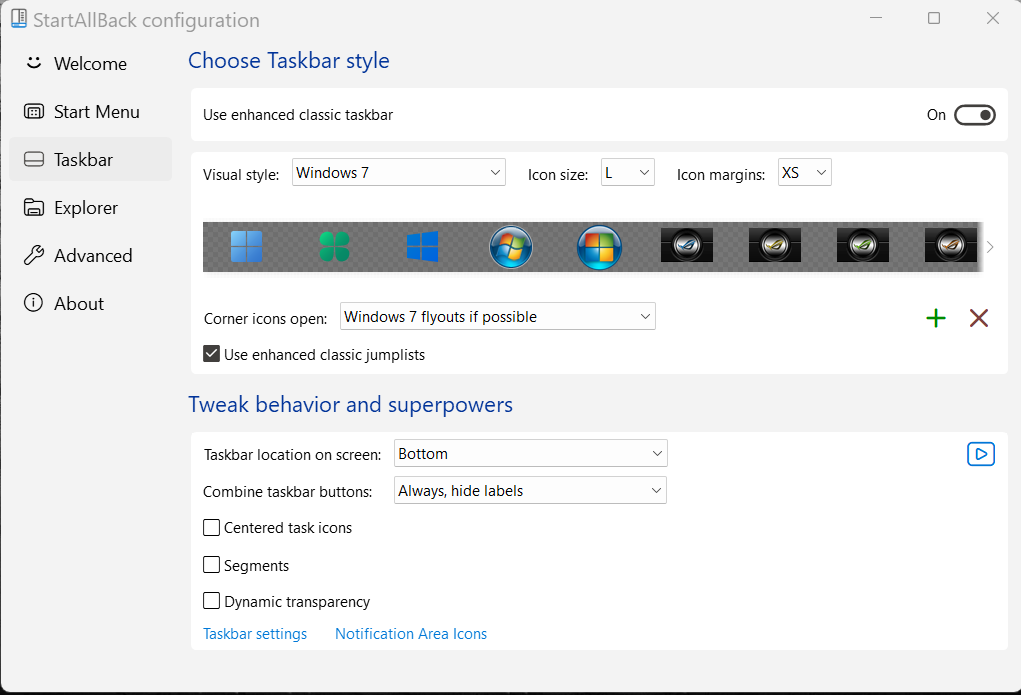Select the blue ROG eye start button
The width and height of the screenshot is (1021, 695).
click(x=687, y=246)
